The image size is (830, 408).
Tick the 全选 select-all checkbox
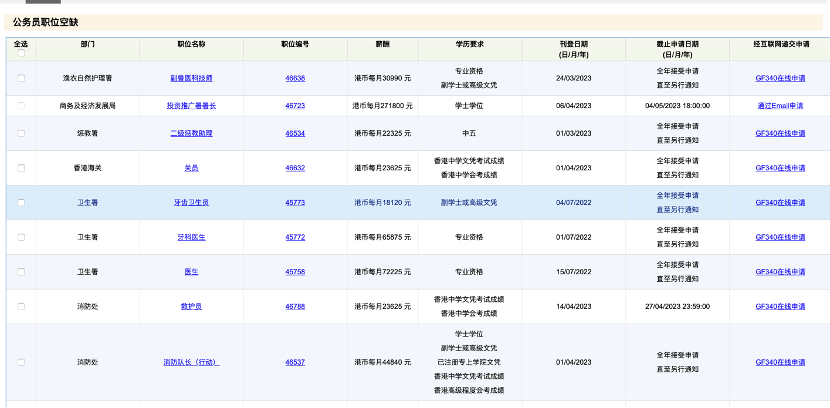point(21,54)
